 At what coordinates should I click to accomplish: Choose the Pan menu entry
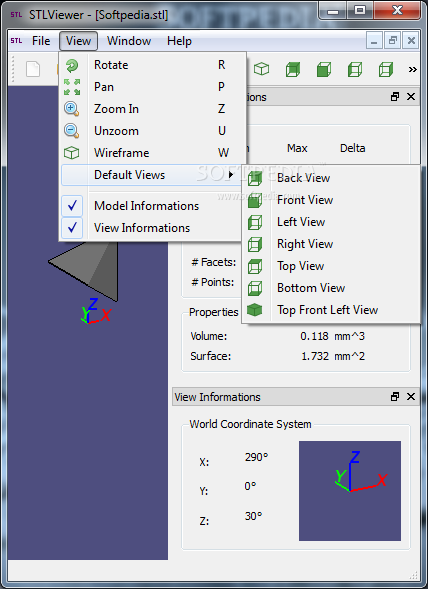tap(153, 87)
